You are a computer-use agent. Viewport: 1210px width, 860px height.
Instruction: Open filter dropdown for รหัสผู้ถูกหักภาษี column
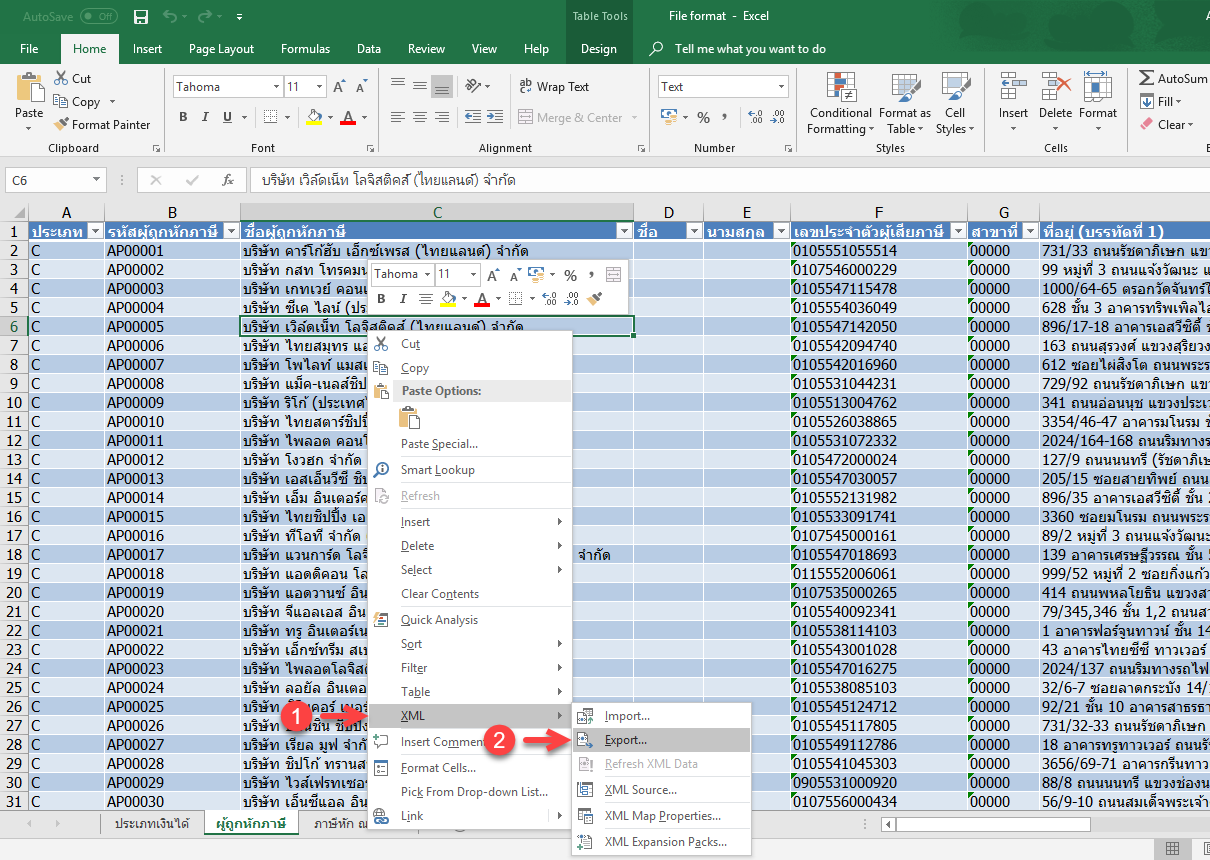click(x=230, y=231)
